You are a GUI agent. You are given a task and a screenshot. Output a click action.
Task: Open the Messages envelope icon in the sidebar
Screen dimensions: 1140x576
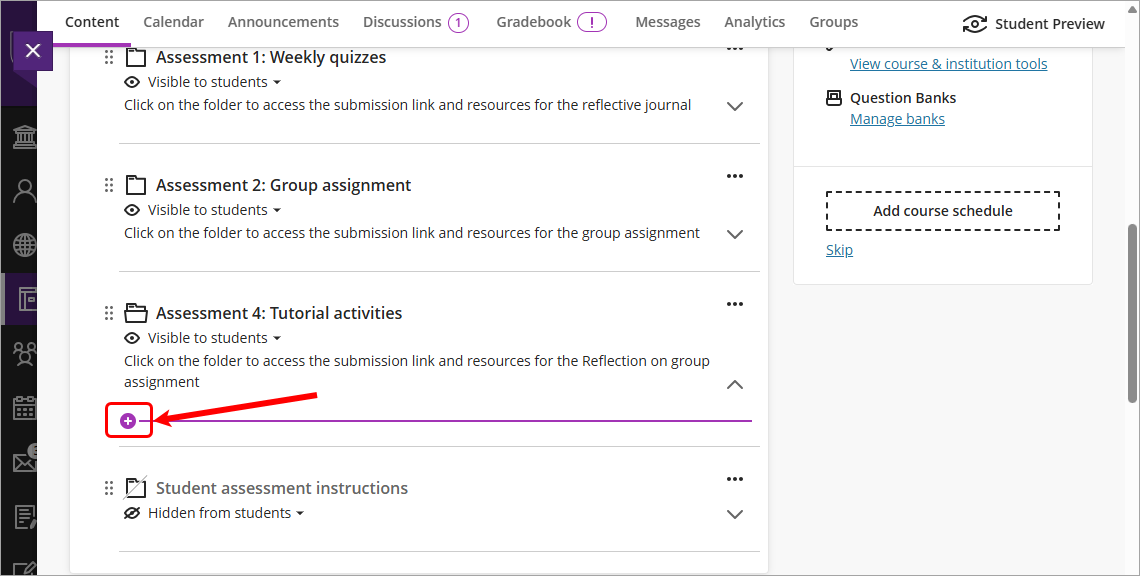[22, 461]
